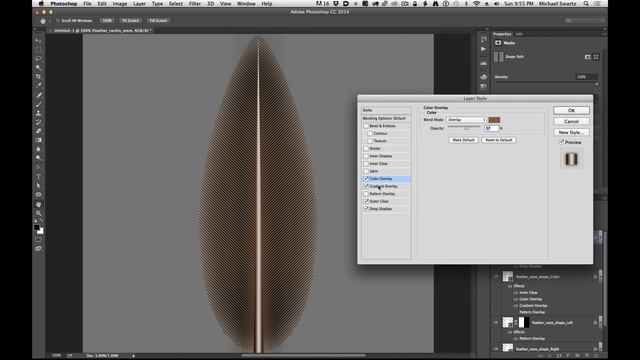Open the Actions panel play icon
The height and width of the screenshot is (360, 640).
484,49
